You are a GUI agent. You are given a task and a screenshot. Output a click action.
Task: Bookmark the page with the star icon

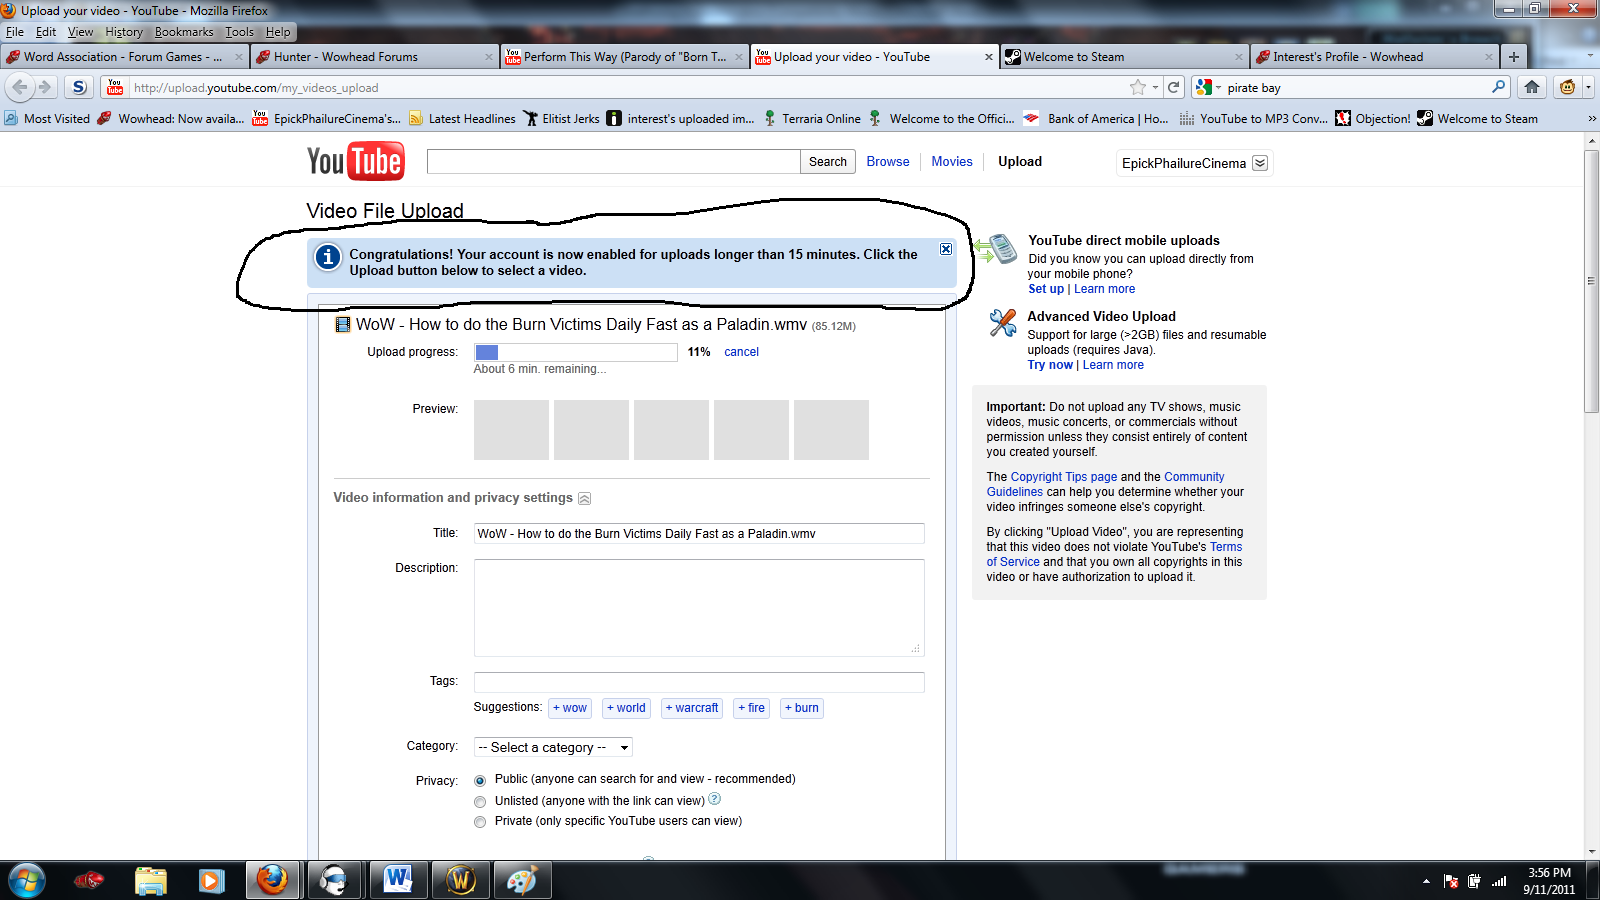[x=1137, y=87]
